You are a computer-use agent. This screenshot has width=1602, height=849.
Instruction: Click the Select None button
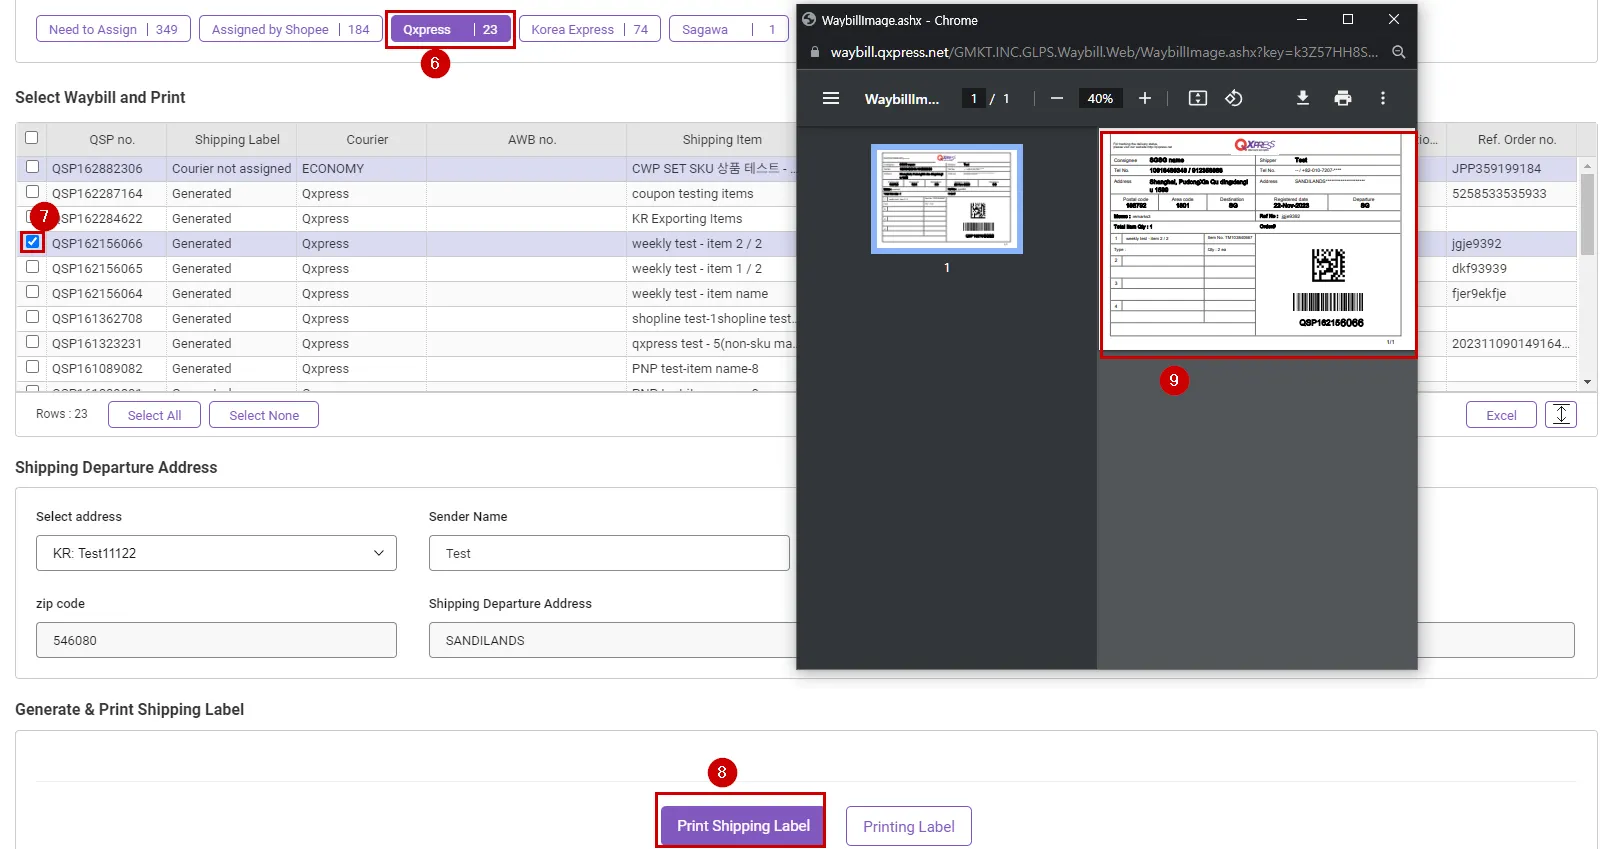[264, 415]
